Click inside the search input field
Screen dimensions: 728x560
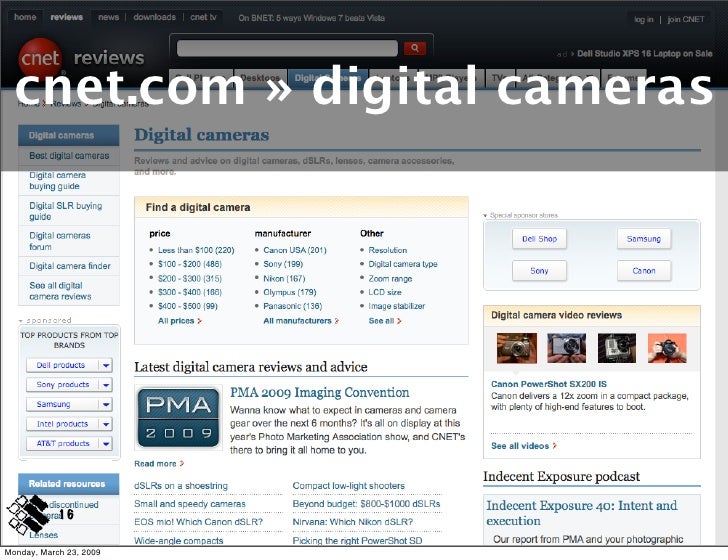coord(287,48)
